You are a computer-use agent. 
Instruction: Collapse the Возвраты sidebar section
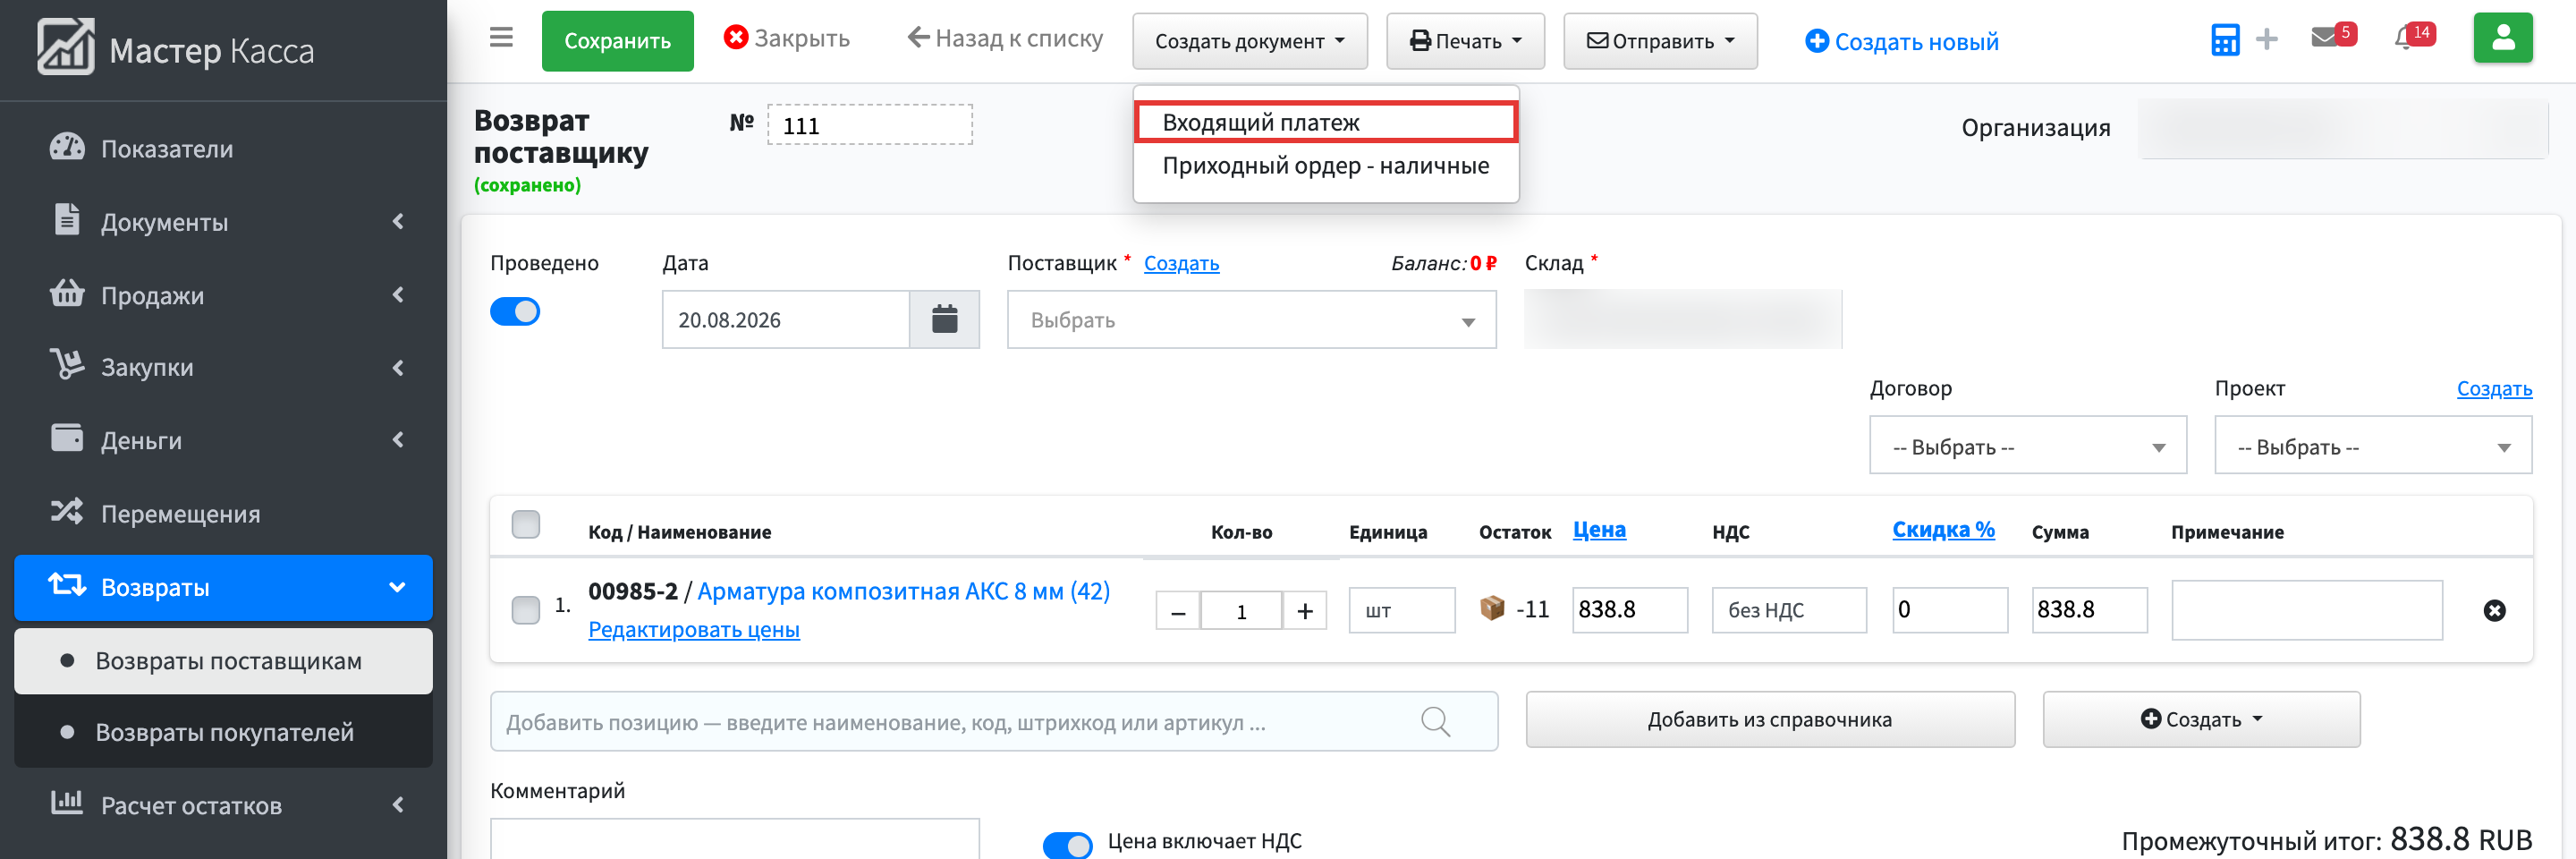tap(224, 587)
